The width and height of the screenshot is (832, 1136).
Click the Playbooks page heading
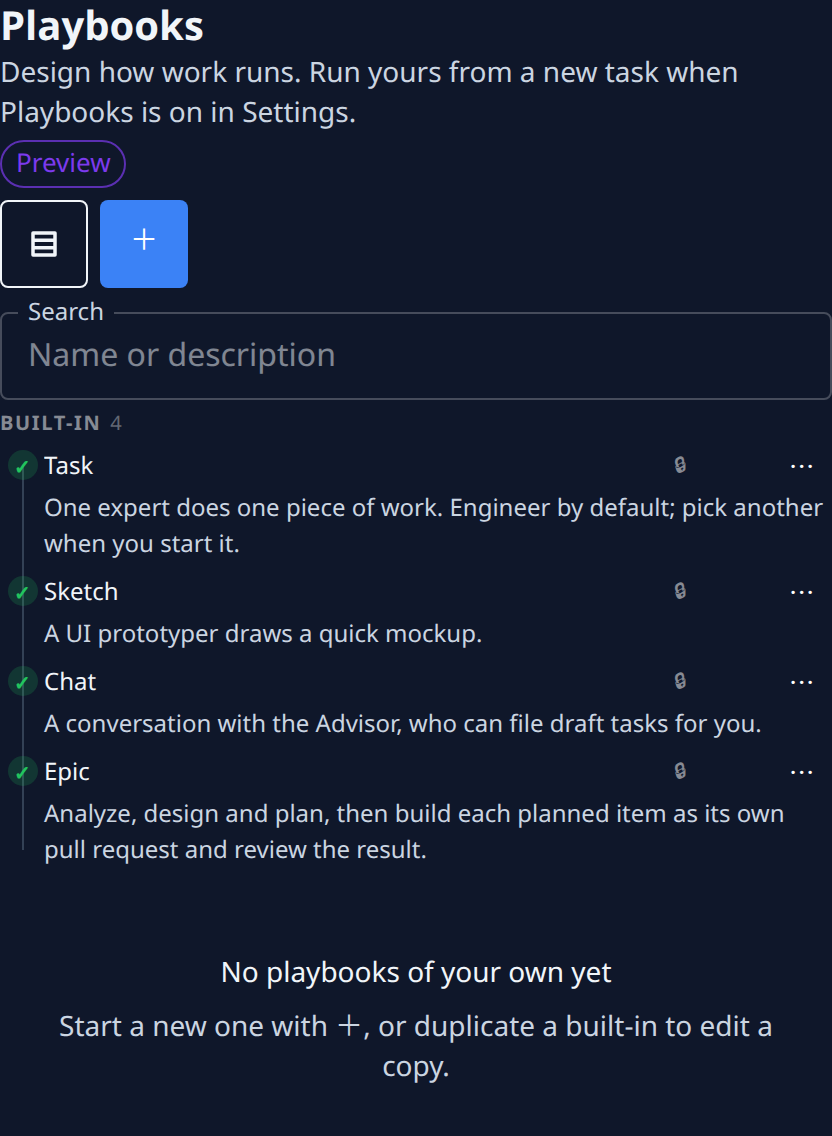click(102, 26)
